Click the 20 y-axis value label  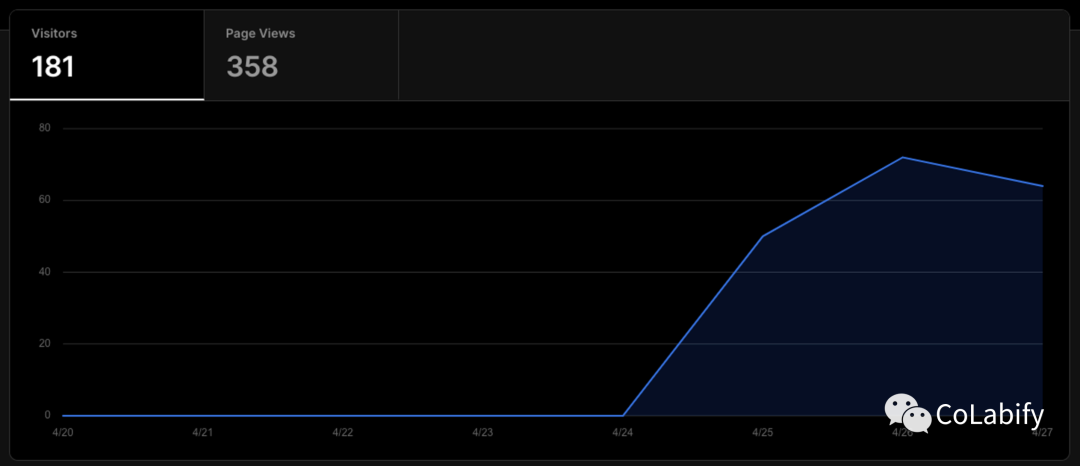(x=45, y=344)
